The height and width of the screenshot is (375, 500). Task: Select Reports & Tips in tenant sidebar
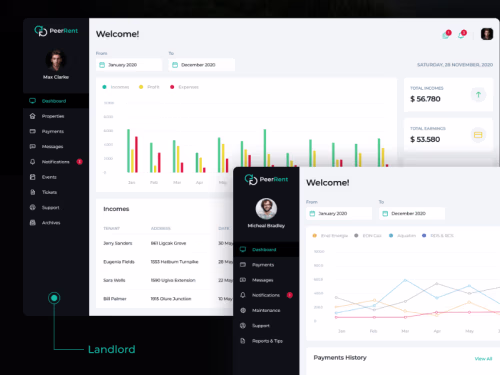tap(267, 341)
